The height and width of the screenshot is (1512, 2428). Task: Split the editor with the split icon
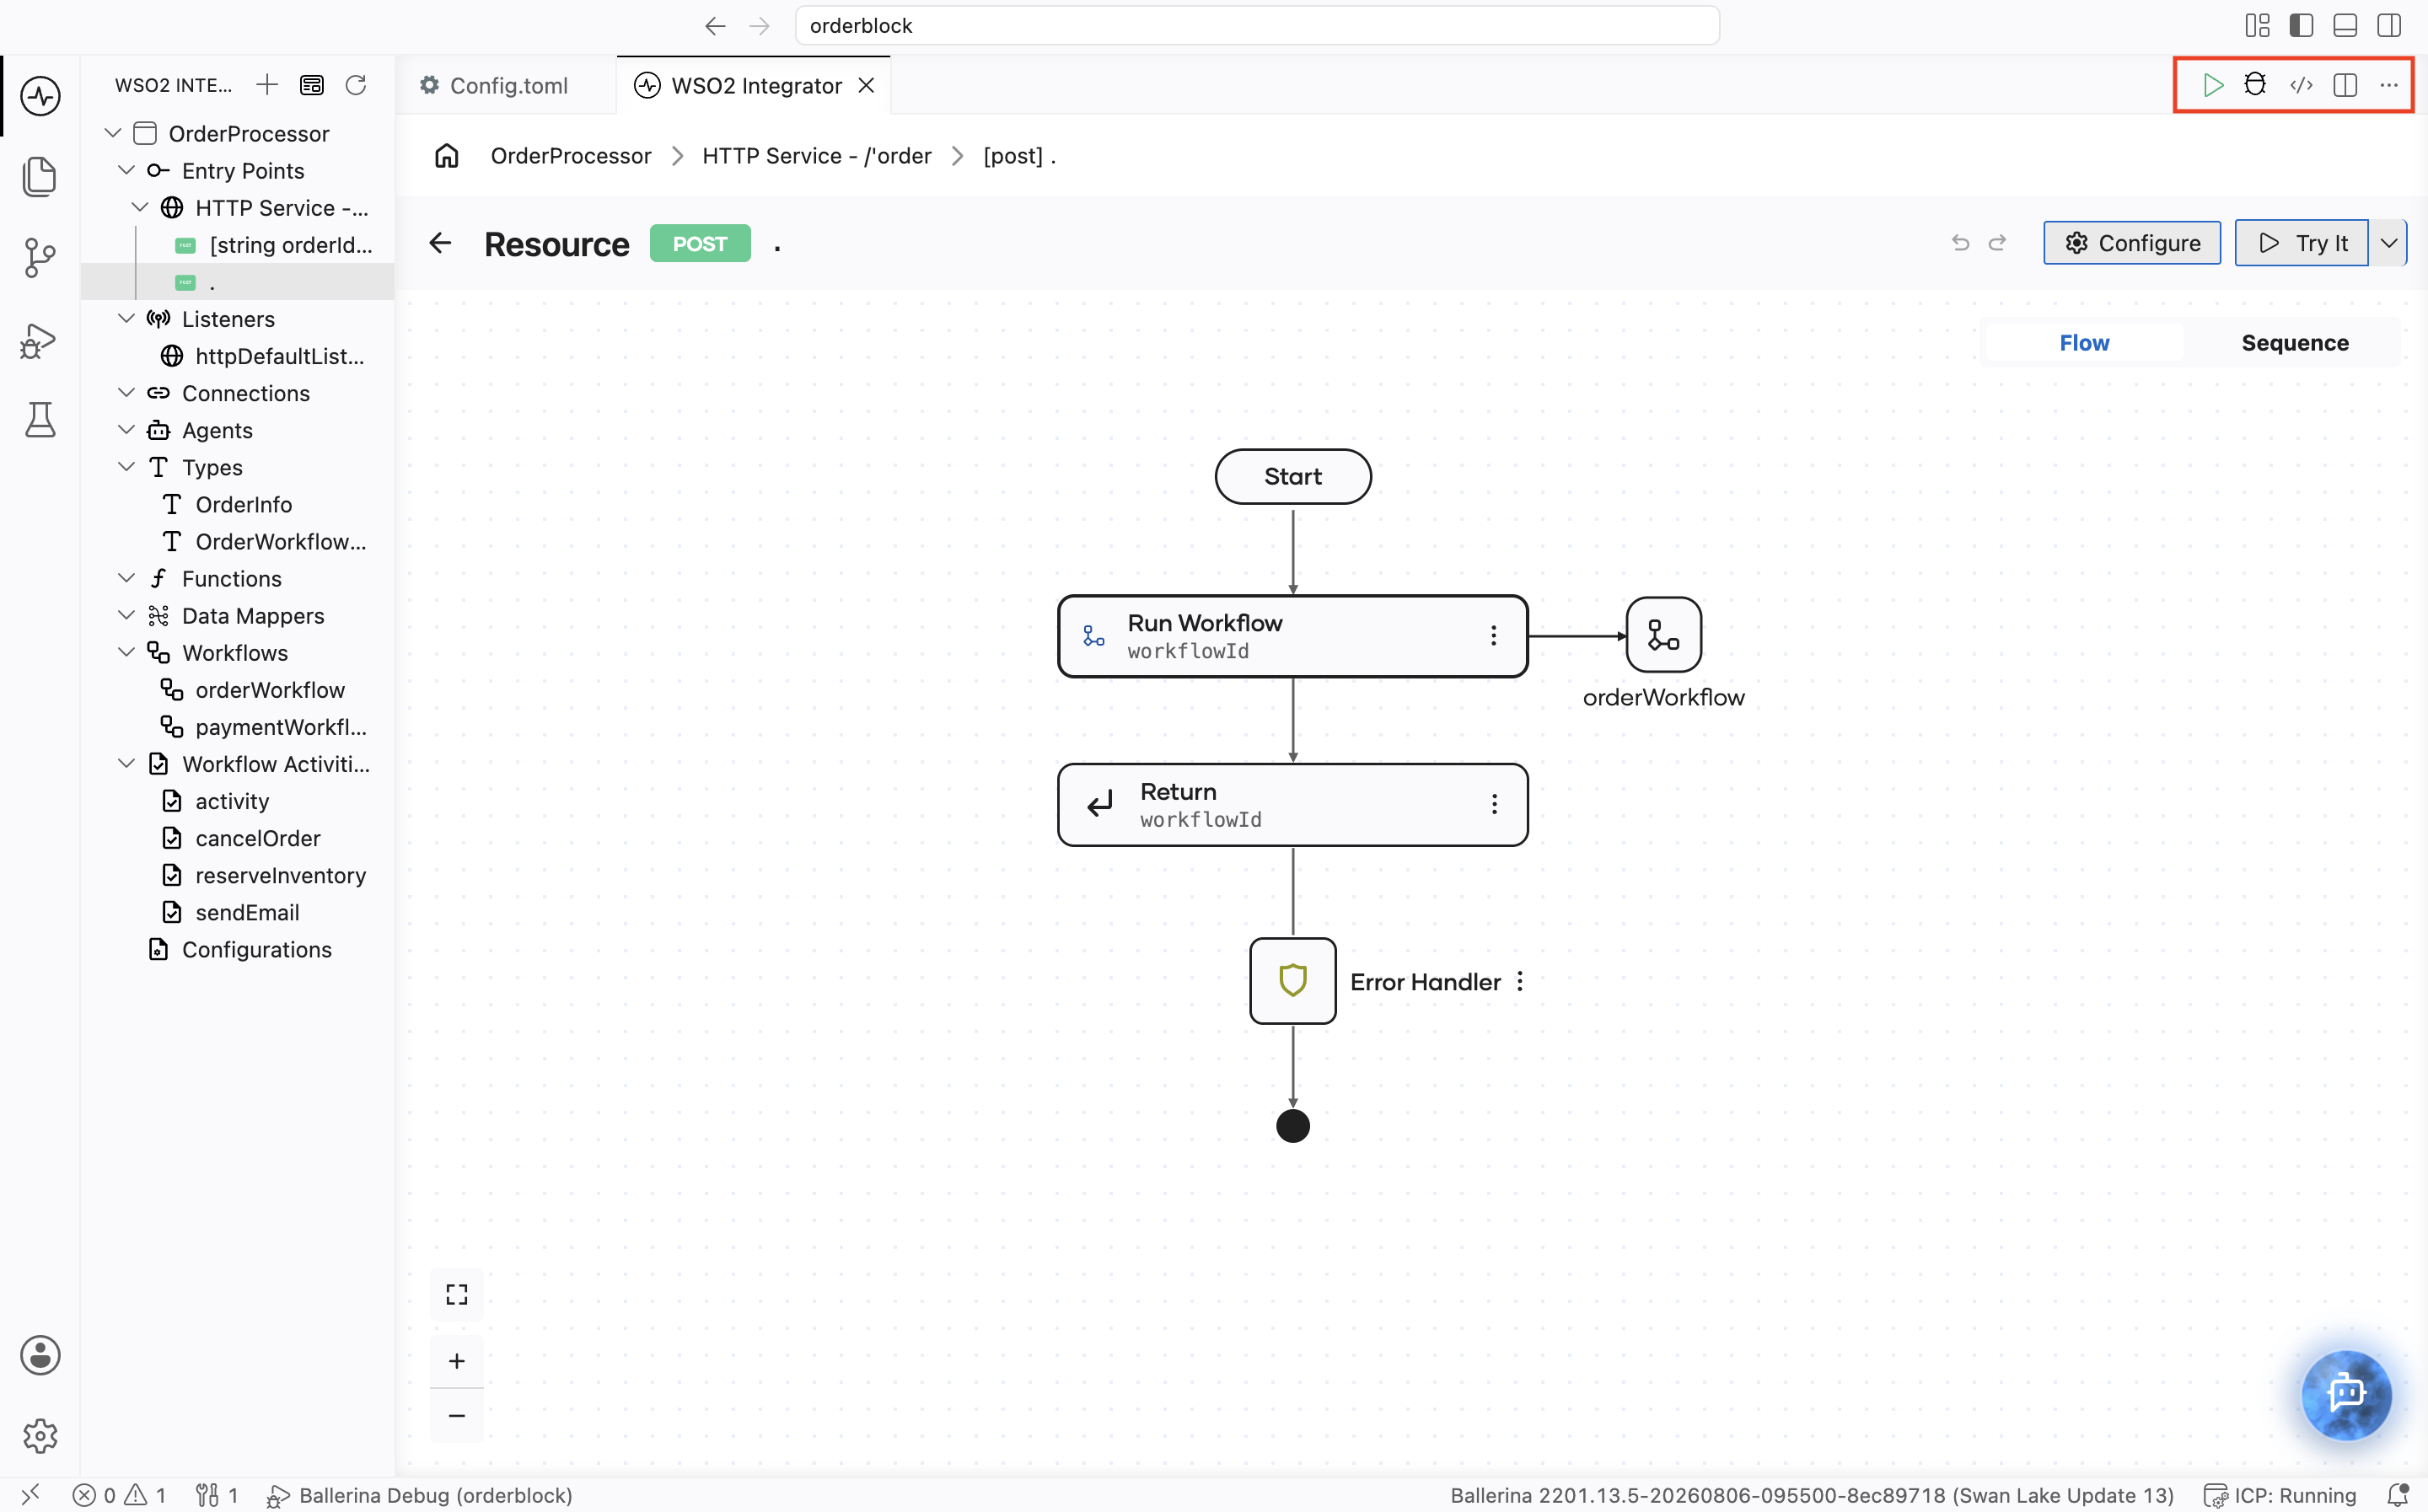click(2345, 85)
